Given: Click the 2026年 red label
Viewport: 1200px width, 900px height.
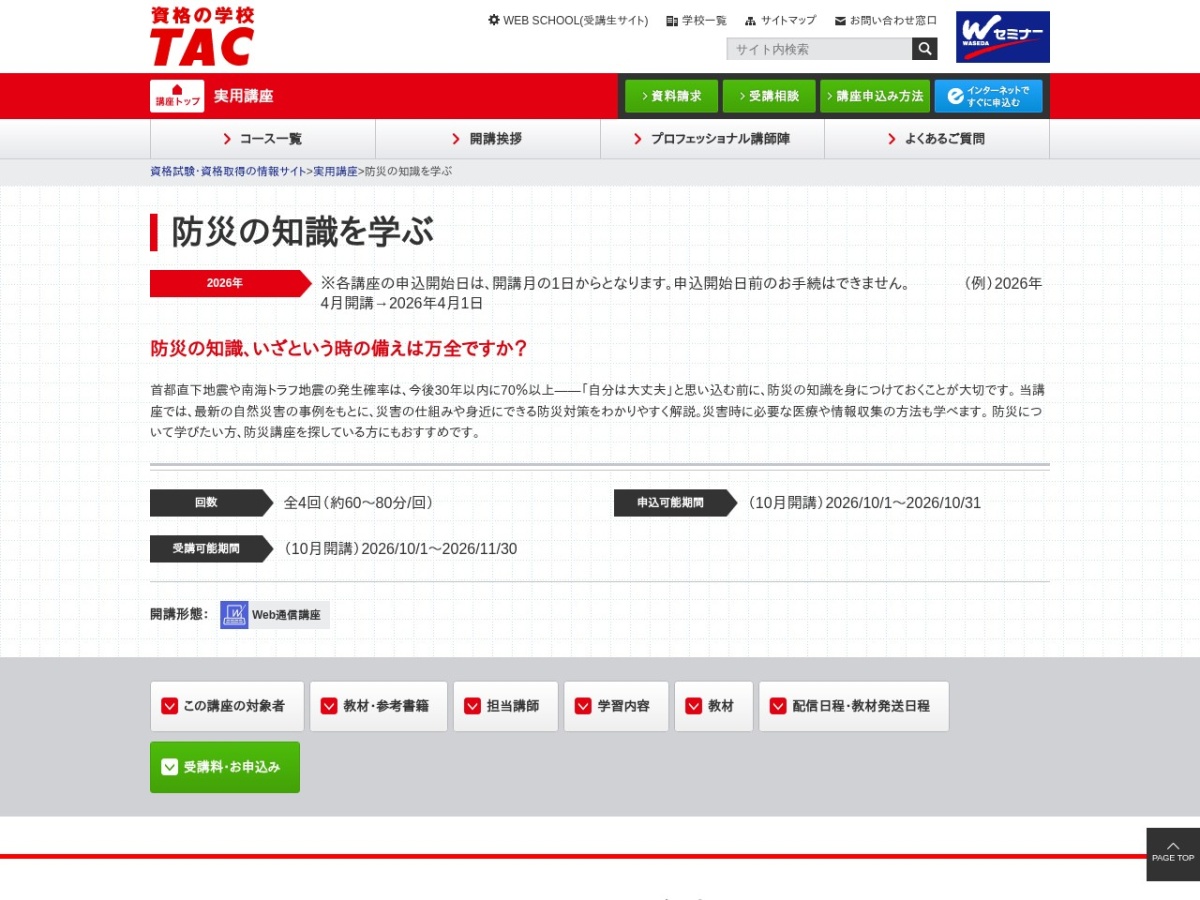Looking at the screenshot, I should (x=231, y=283).
